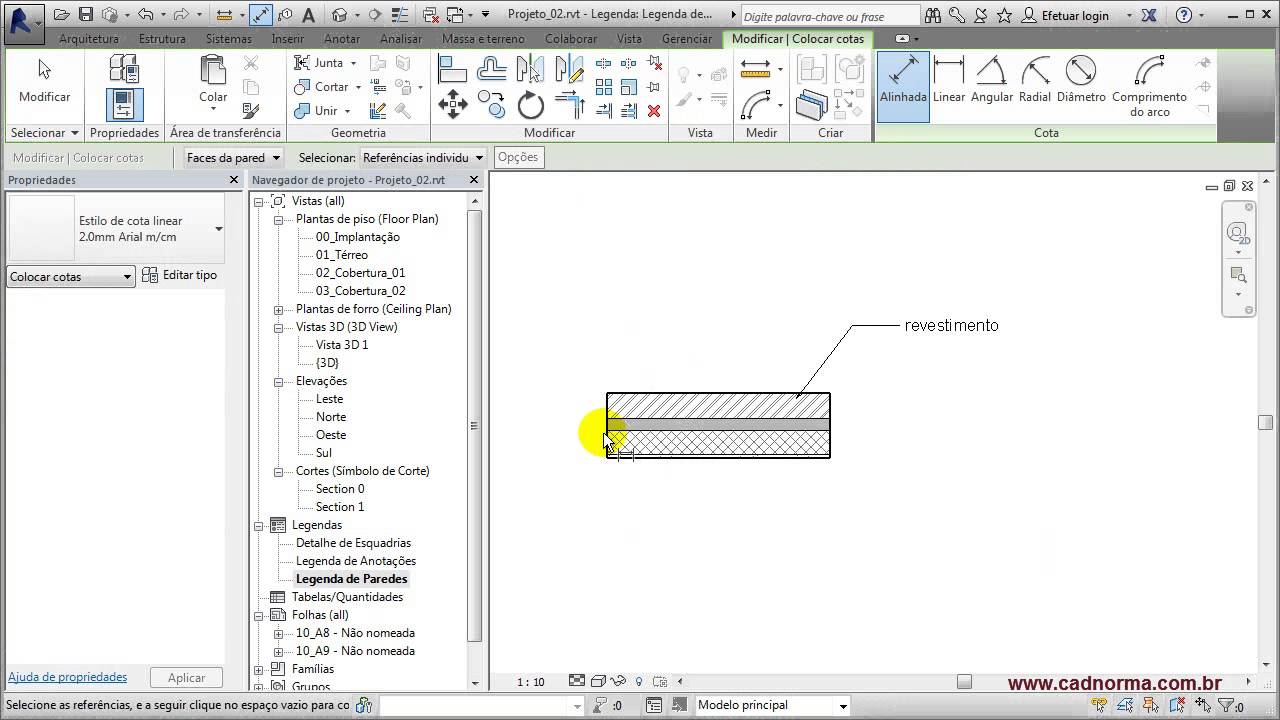Image resolution: width=1280 pixels, height=720 pixels.
Task: Collapse the Plantas de piso tree node
Action: point(278,219)
